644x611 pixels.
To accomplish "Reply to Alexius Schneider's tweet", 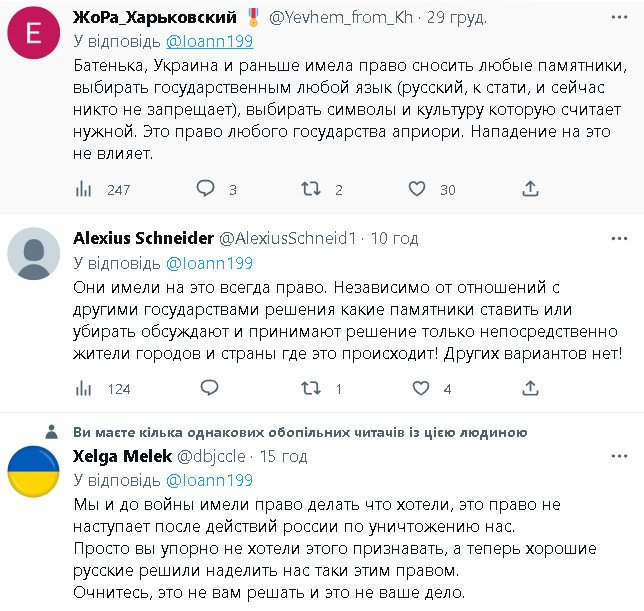I will pos(209,388).
